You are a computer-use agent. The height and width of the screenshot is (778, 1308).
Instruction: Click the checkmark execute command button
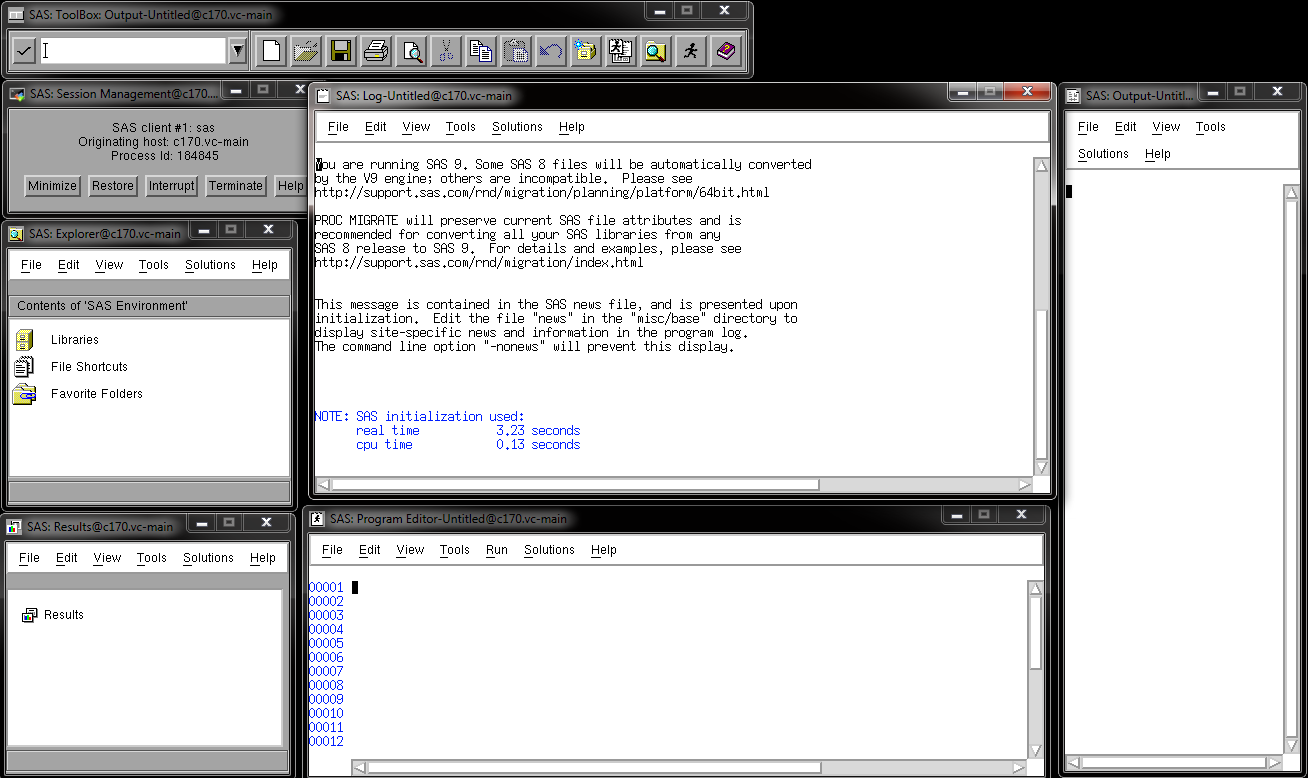click(25, 51)
